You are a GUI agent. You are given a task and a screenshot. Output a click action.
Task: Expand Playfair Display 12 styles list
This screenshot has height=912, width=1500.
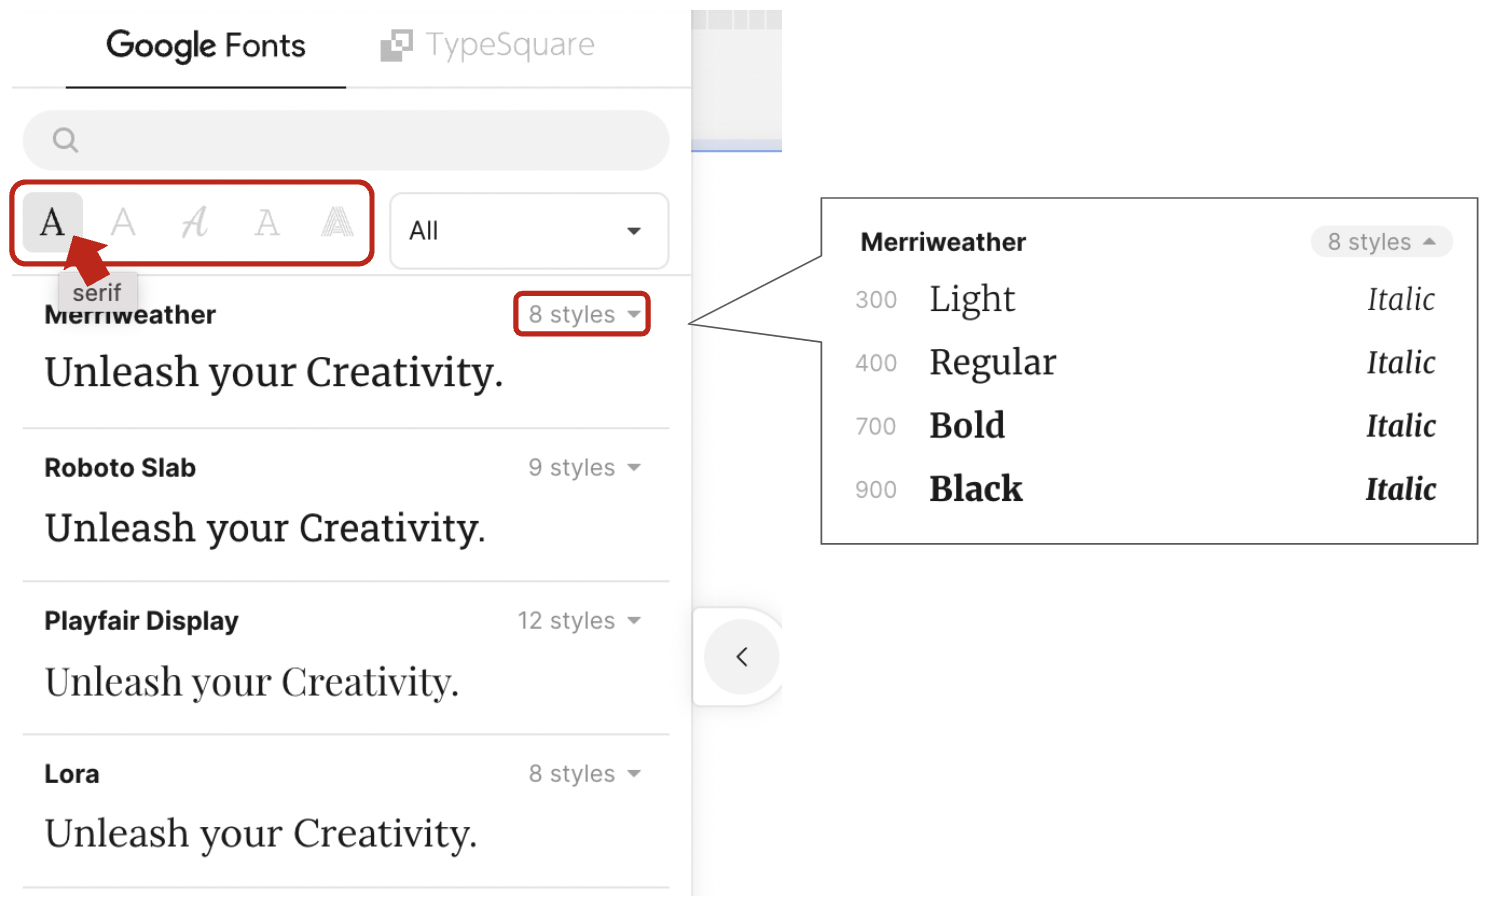coord(579,621)
